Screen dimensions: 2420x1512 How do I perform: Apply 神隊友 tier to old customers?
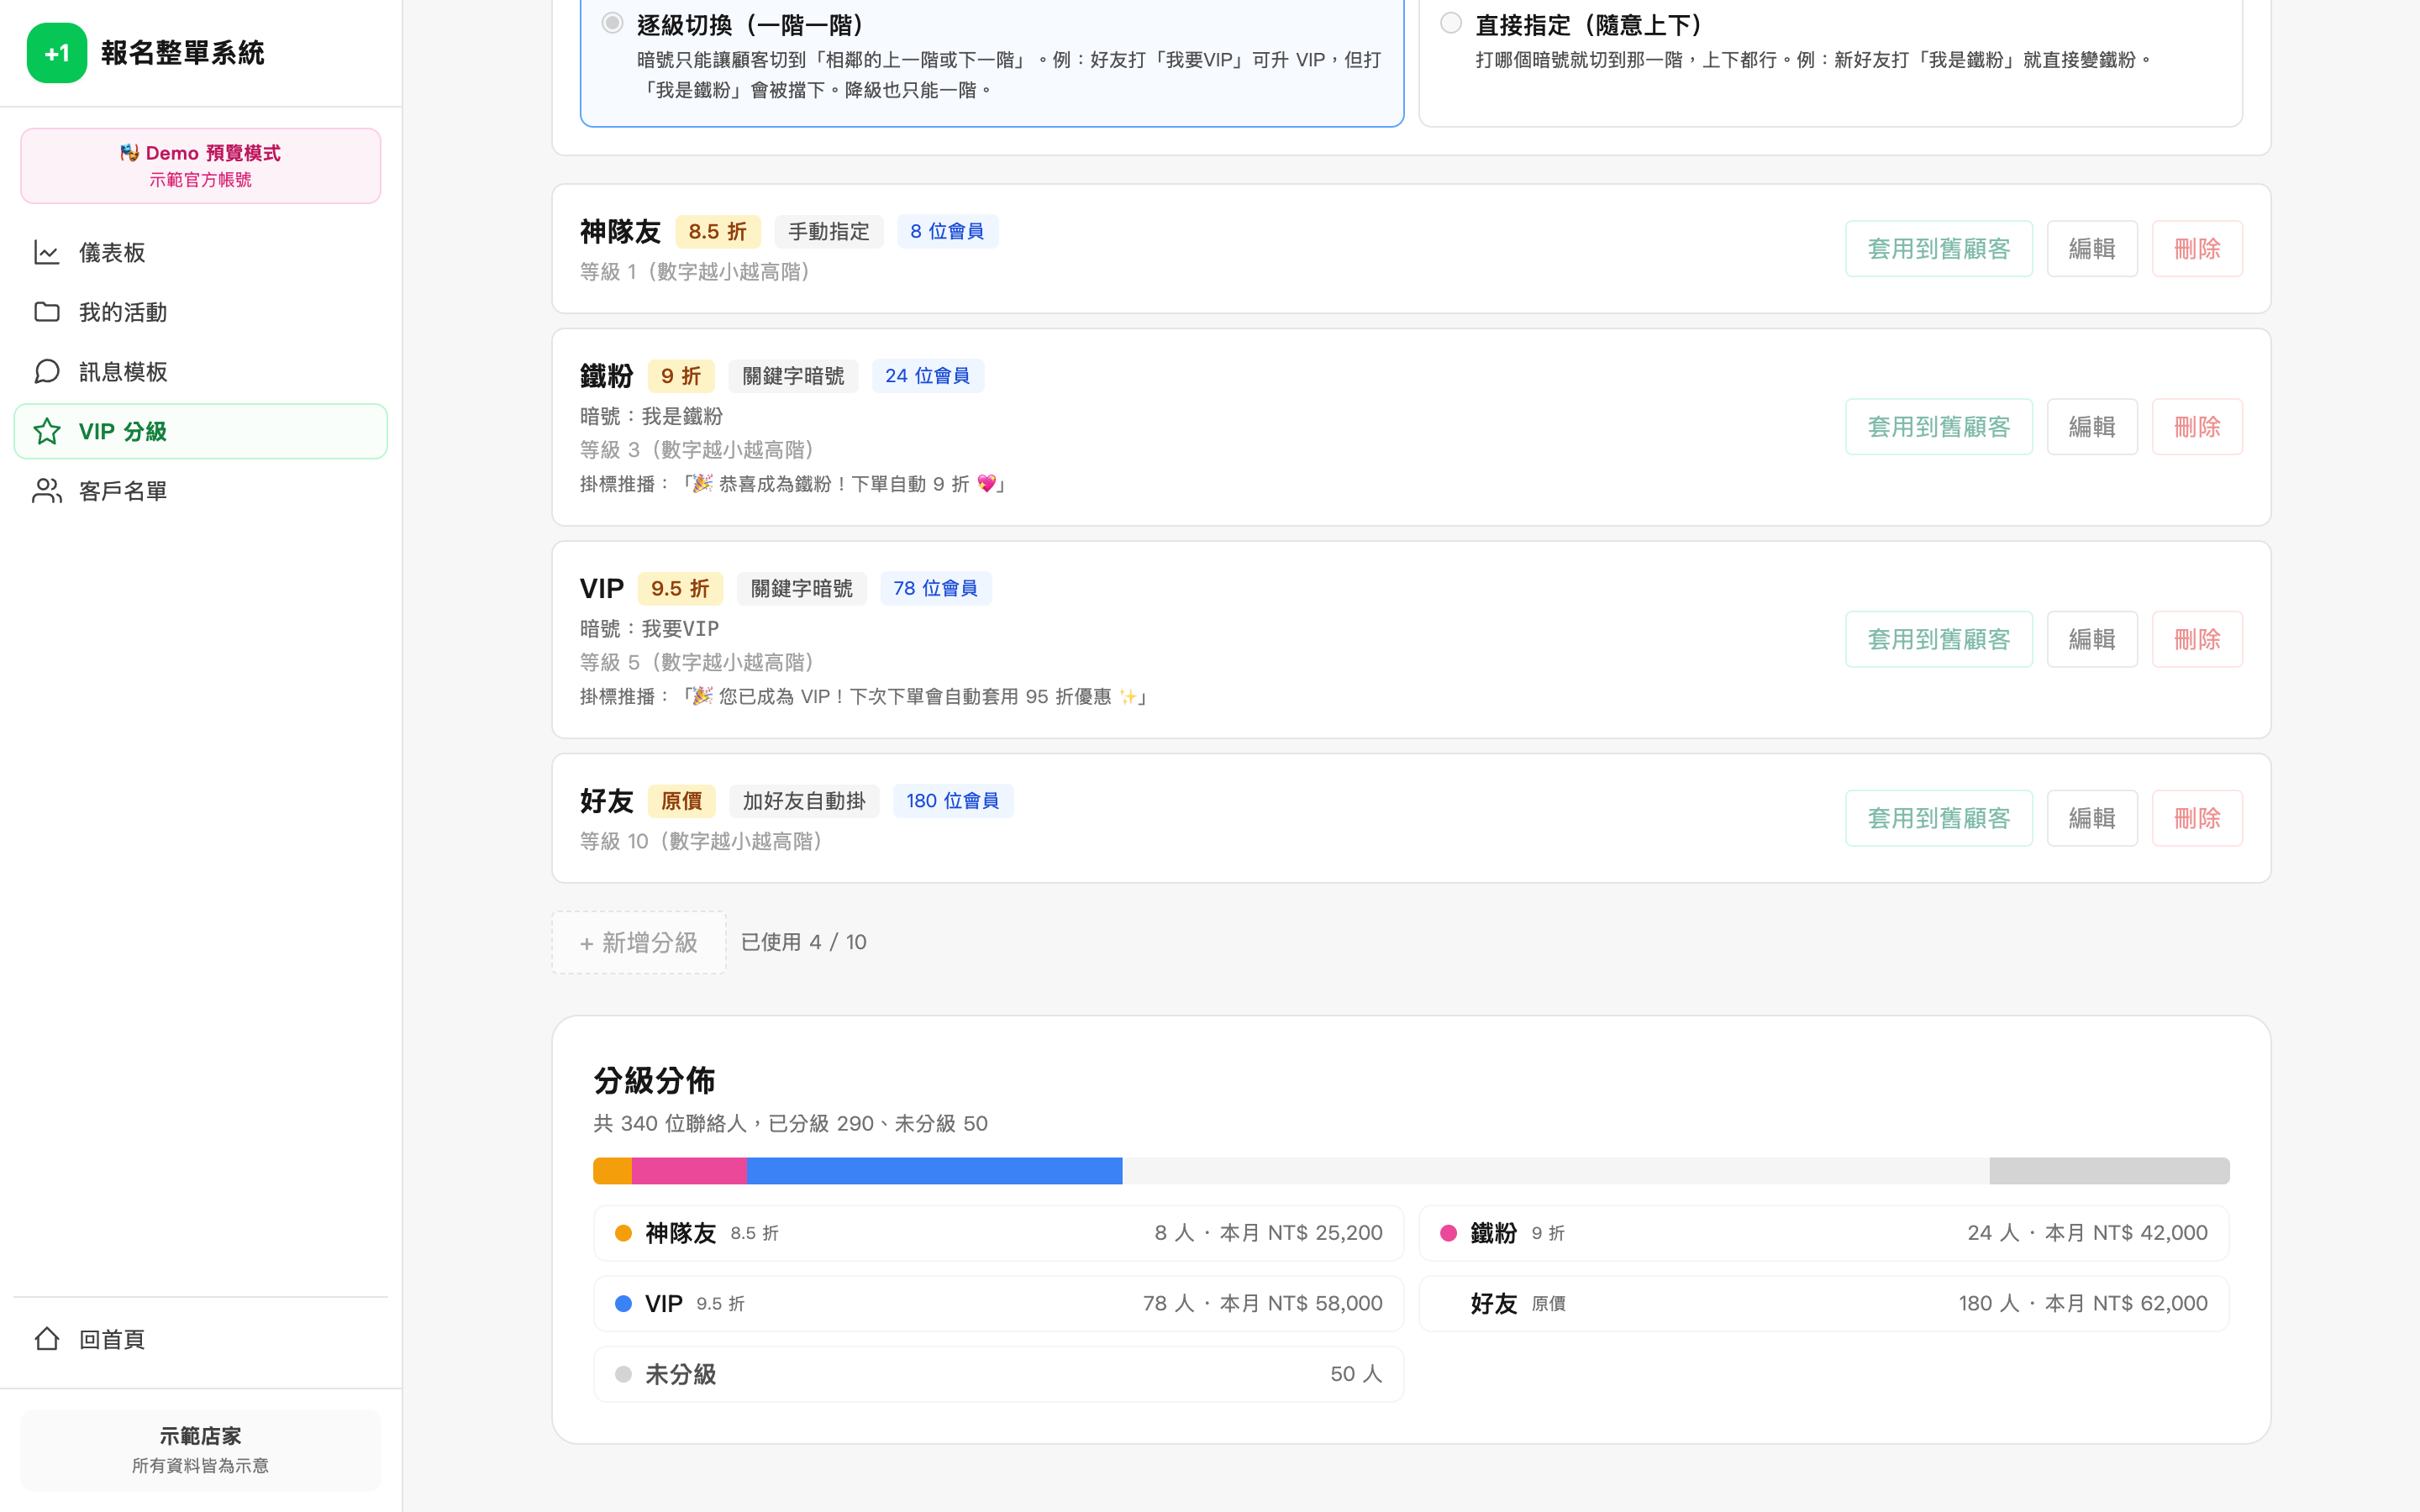coord(1938,249)
